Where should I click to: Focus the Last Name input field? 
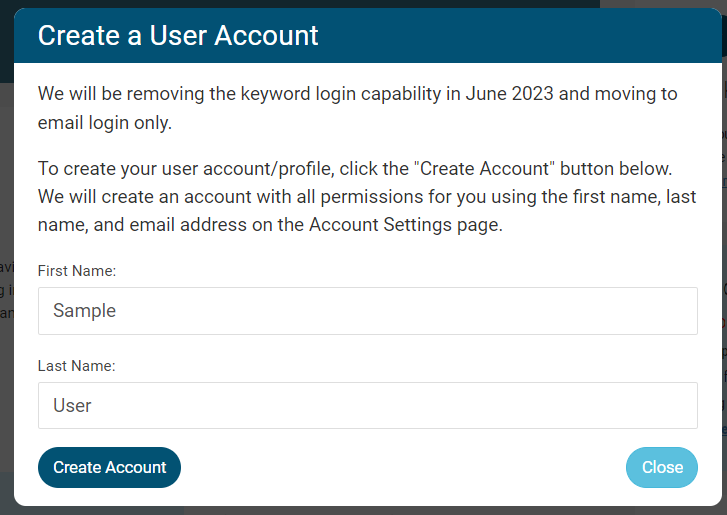click(367, 405)
